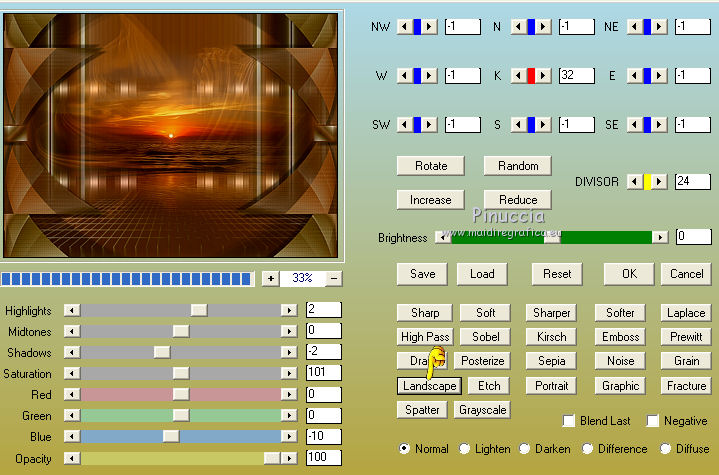The width and height of the screenshot is (719, 475).
Task: Click the Brightness slider right arrow
Action: point(659,237)
